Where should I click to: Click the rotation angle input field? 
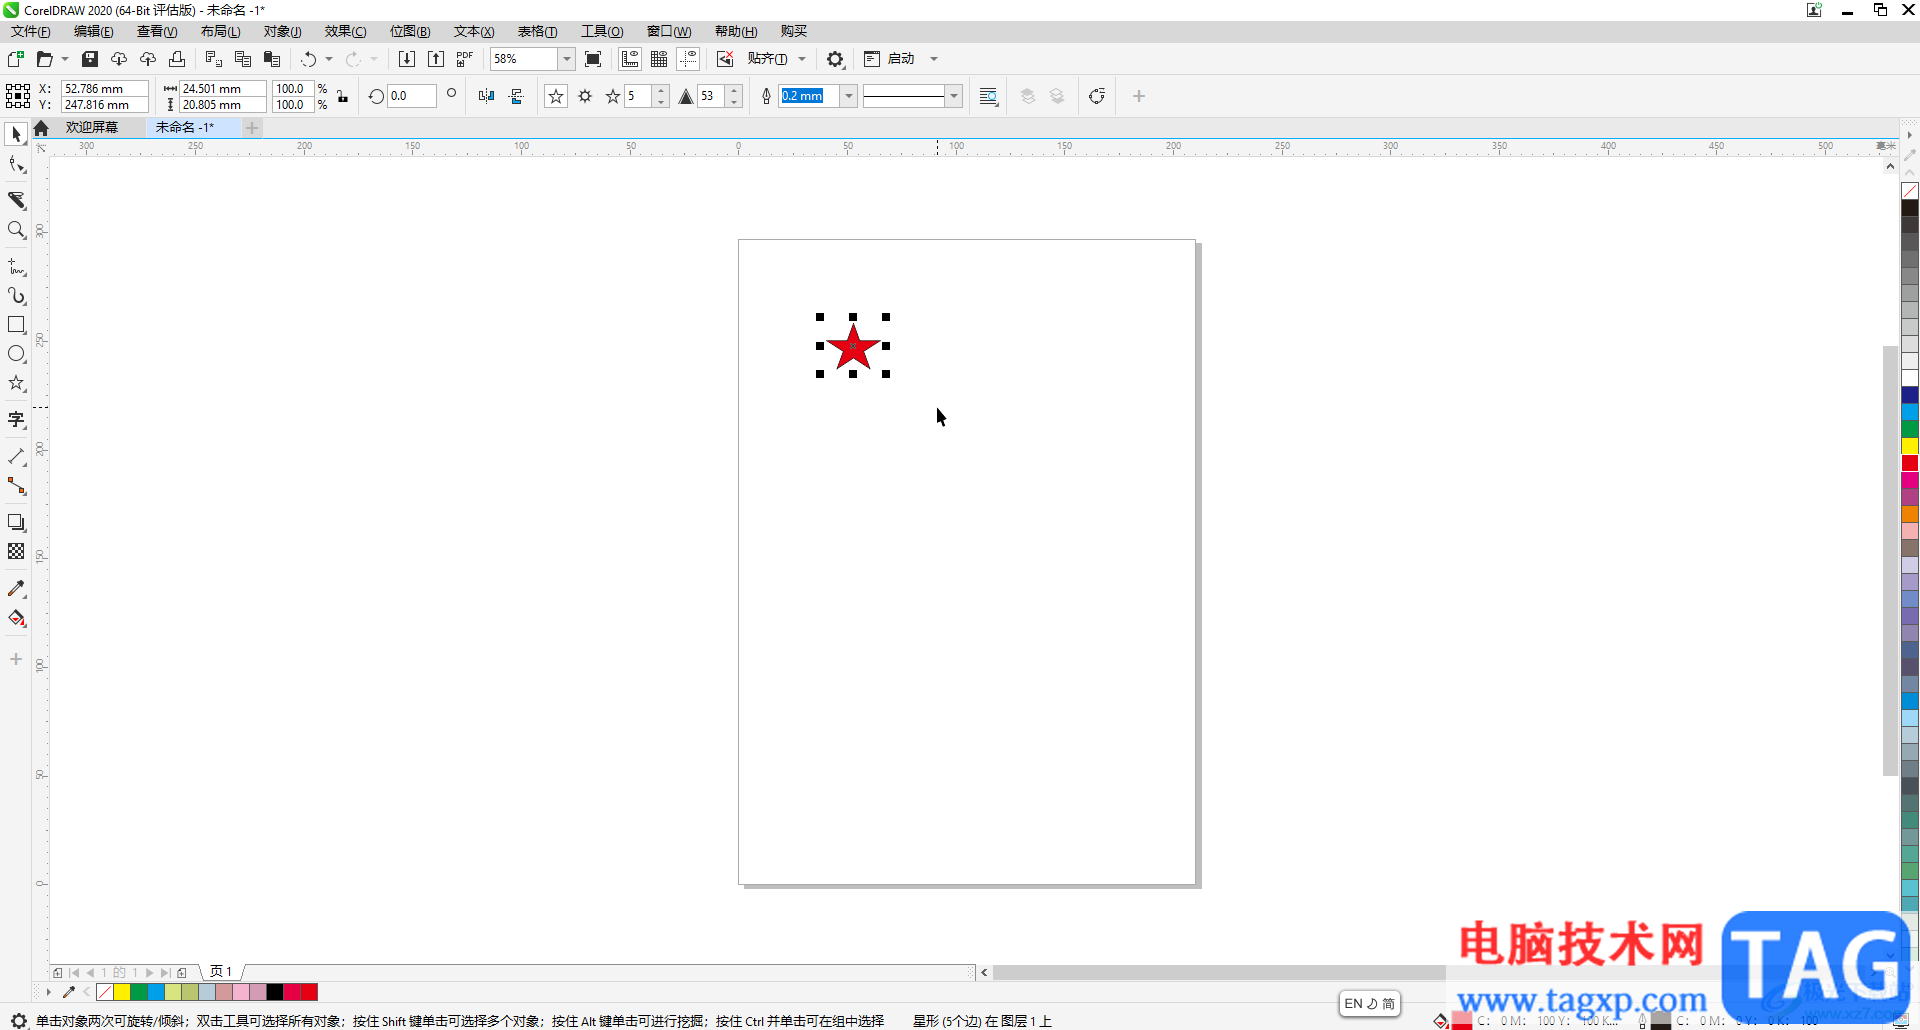[x=412, y=96]
